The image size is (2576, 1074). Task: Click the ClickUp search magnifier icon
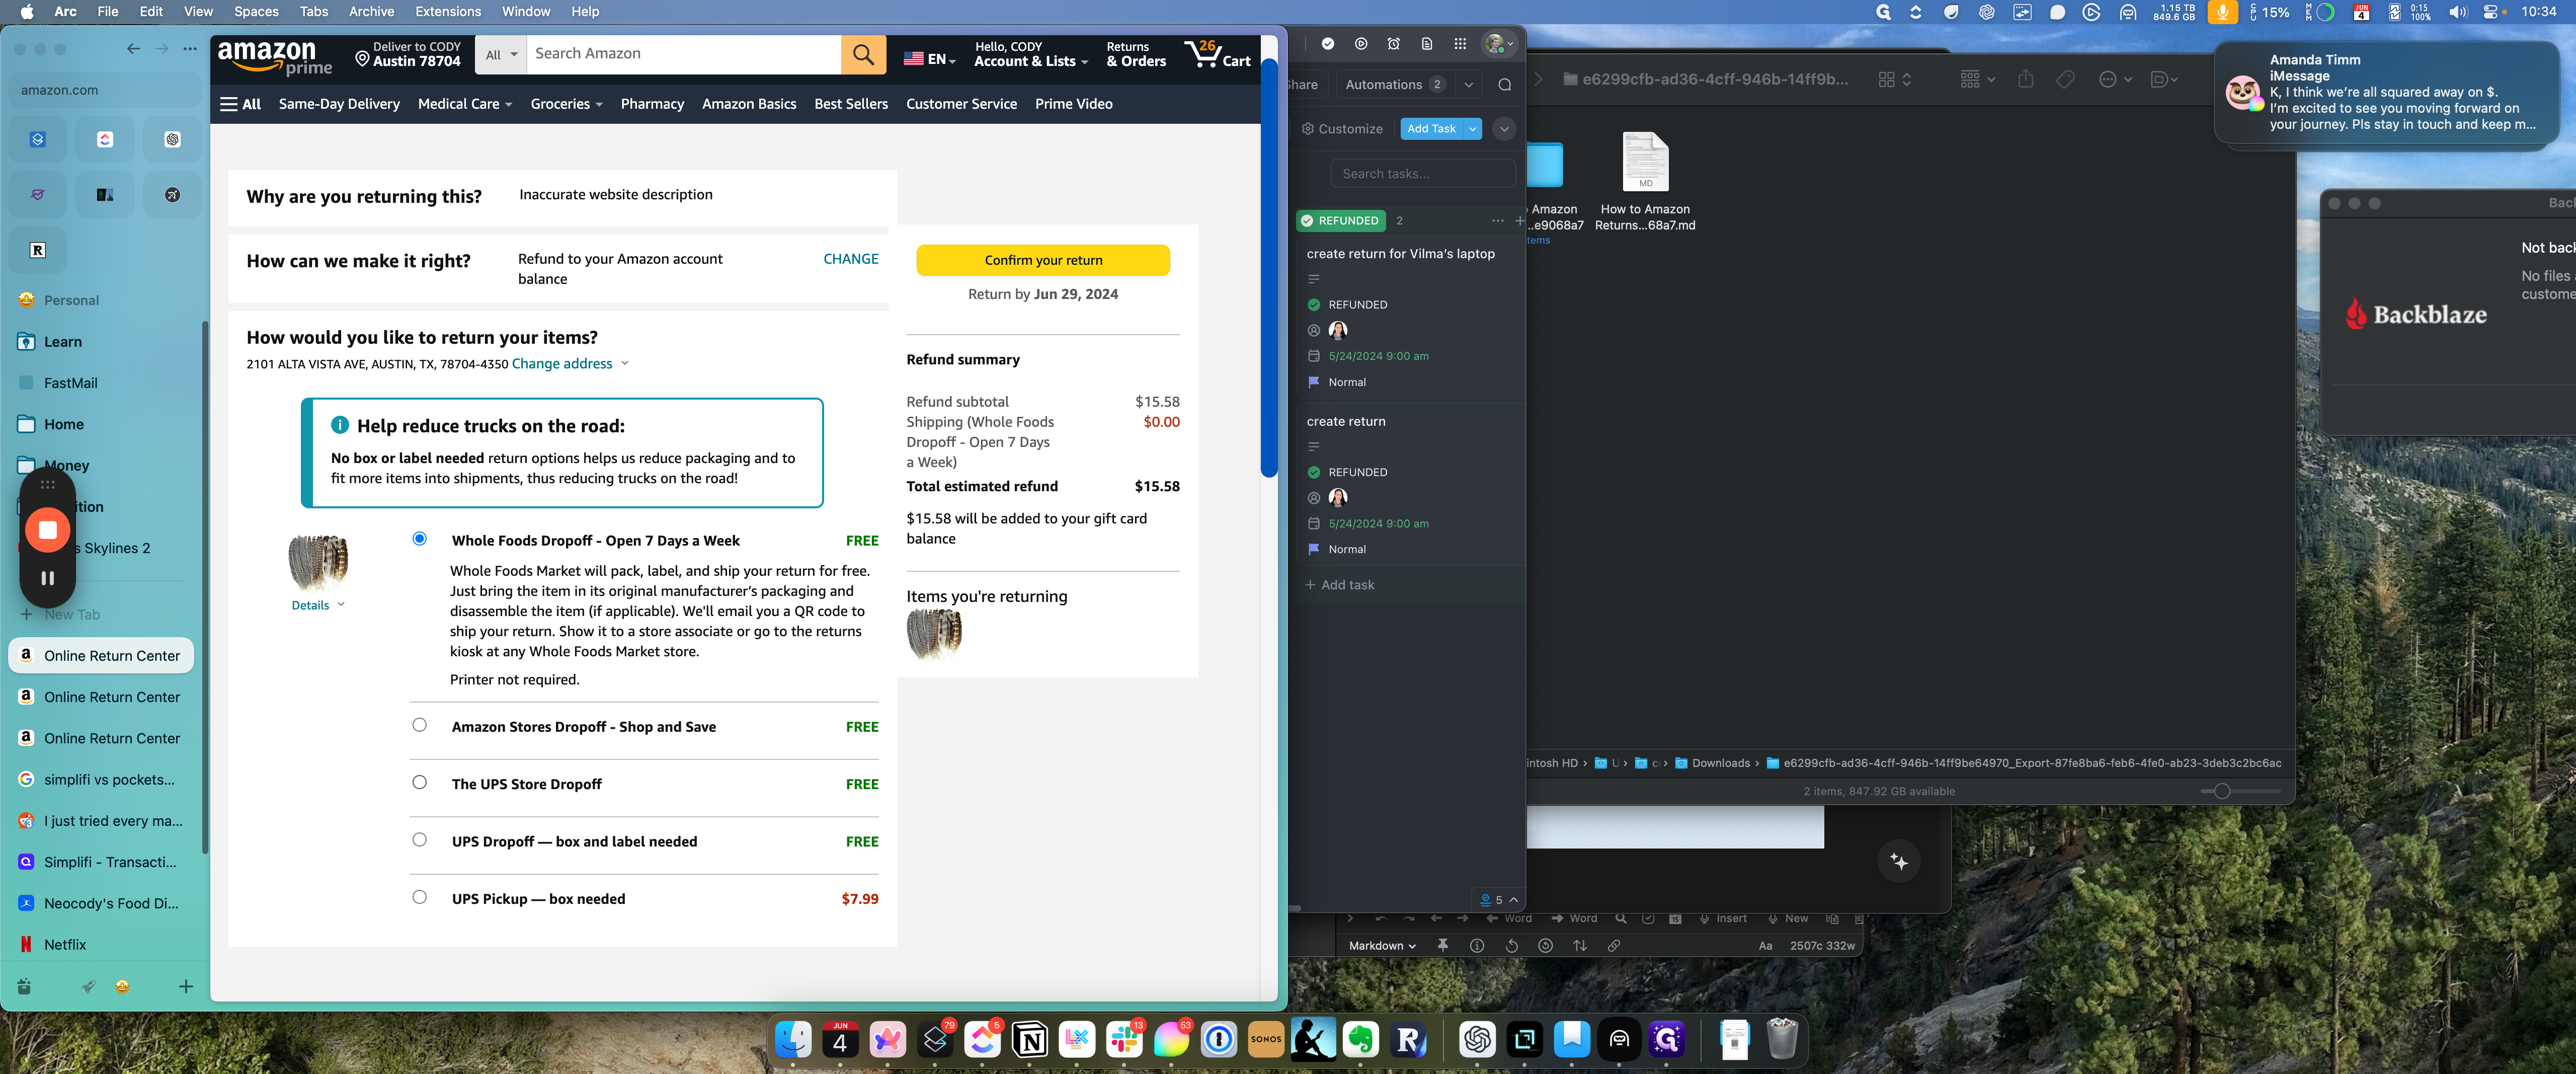click(1504, 85)
